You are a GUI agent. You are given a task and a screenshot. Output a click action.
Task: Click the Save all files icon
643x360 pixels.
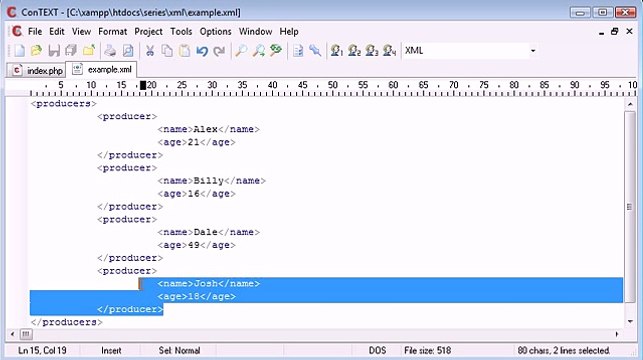71,51
